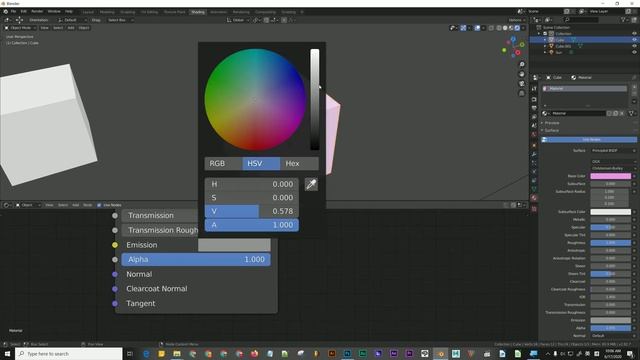The height and width of the screenshot is (360, 640).
Task: Toggle Use Nodes checkbox in node editor header
Action: point(99,205)
